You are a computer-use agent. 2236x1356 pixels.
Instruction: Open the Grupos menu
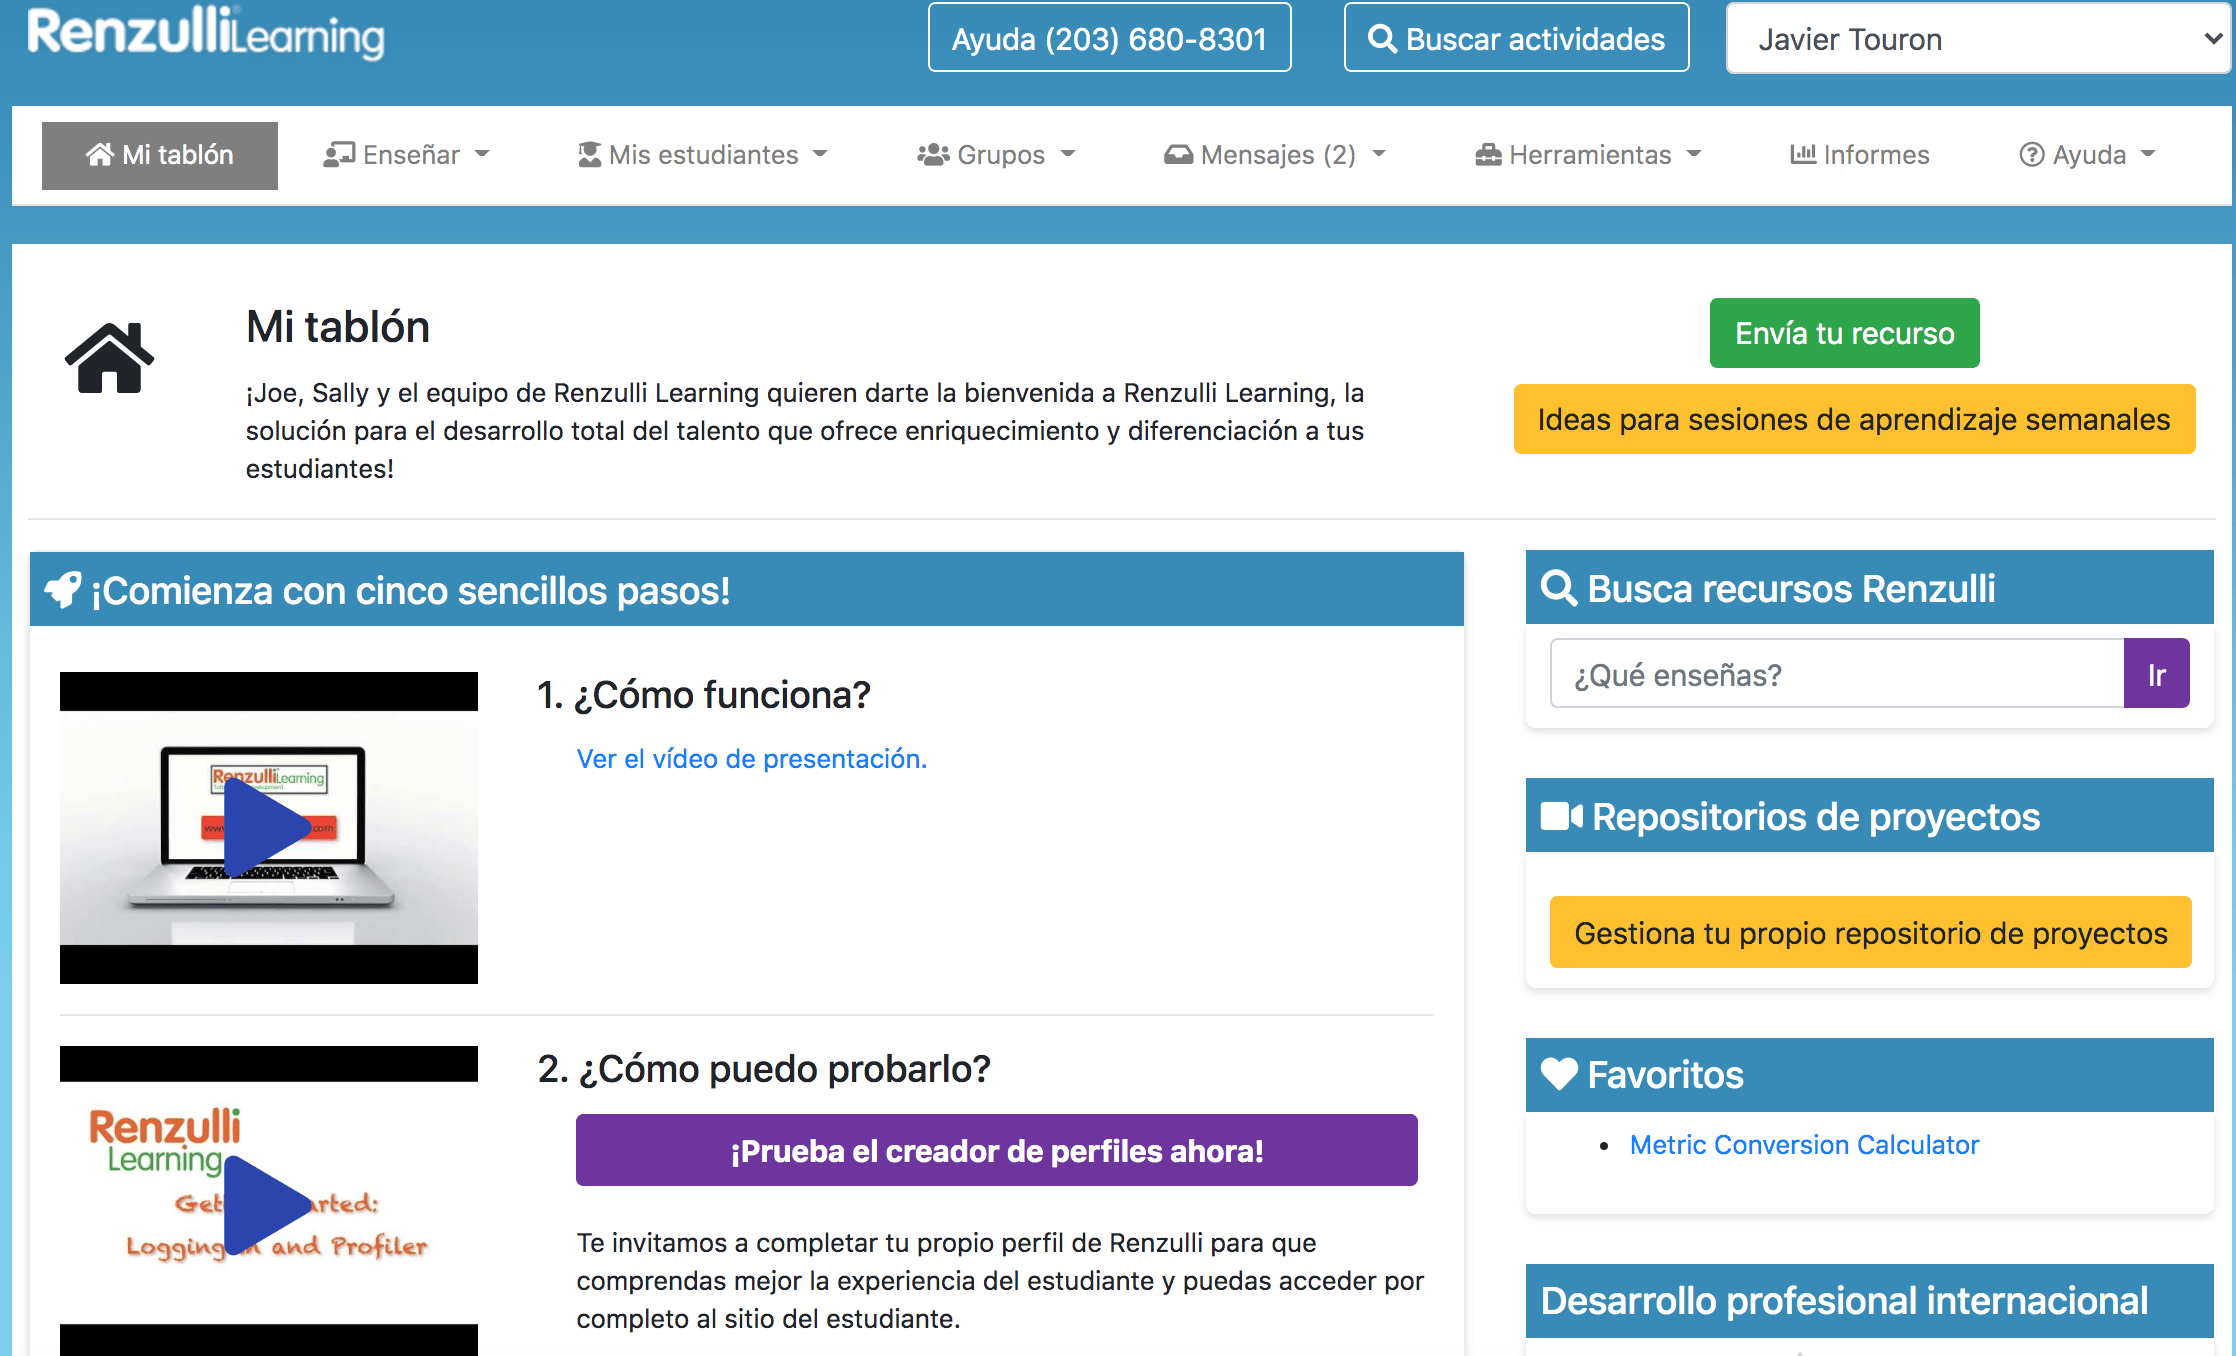(996, 155)
